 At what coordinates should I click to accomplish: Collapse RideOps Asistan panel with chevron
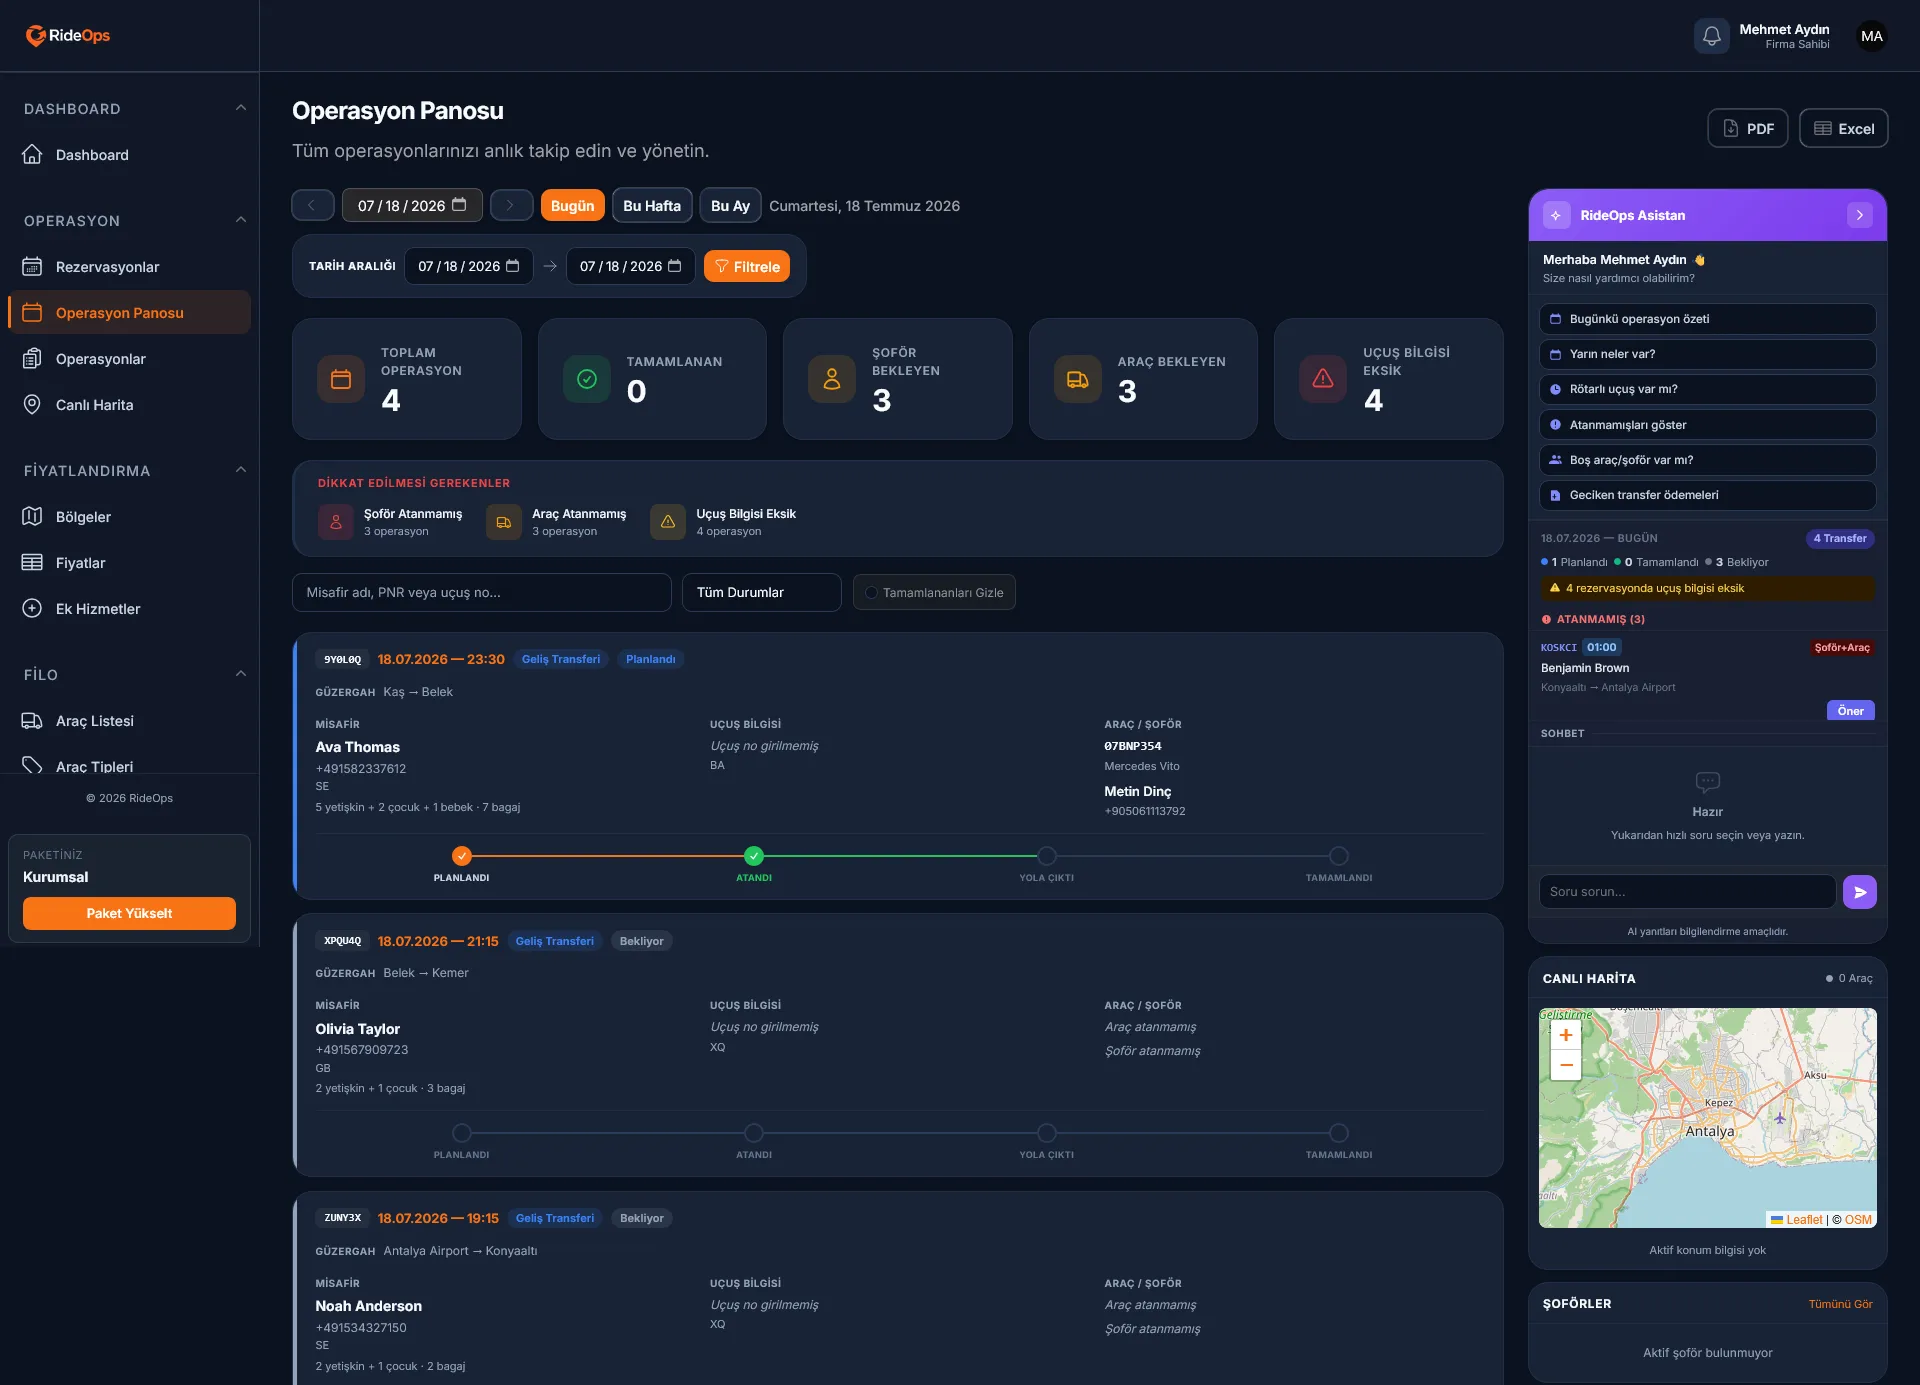[x=1859, y=215]
